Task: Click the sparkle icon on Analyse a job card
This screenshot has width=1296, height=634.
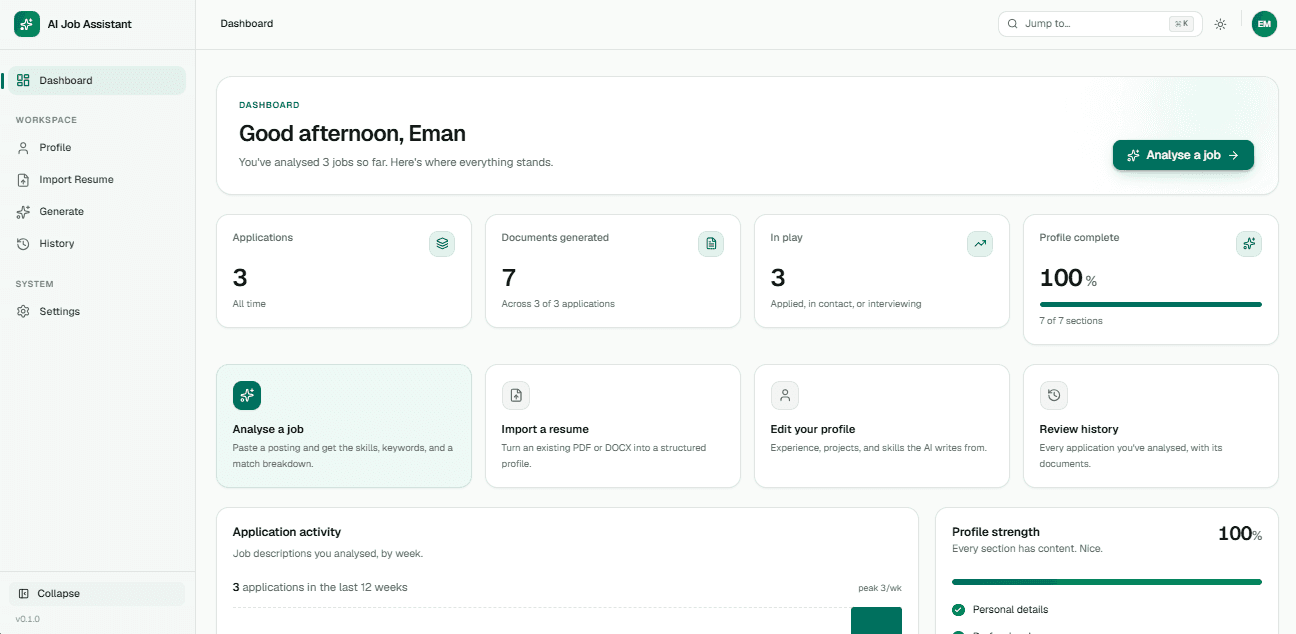Action: point(247,395)
